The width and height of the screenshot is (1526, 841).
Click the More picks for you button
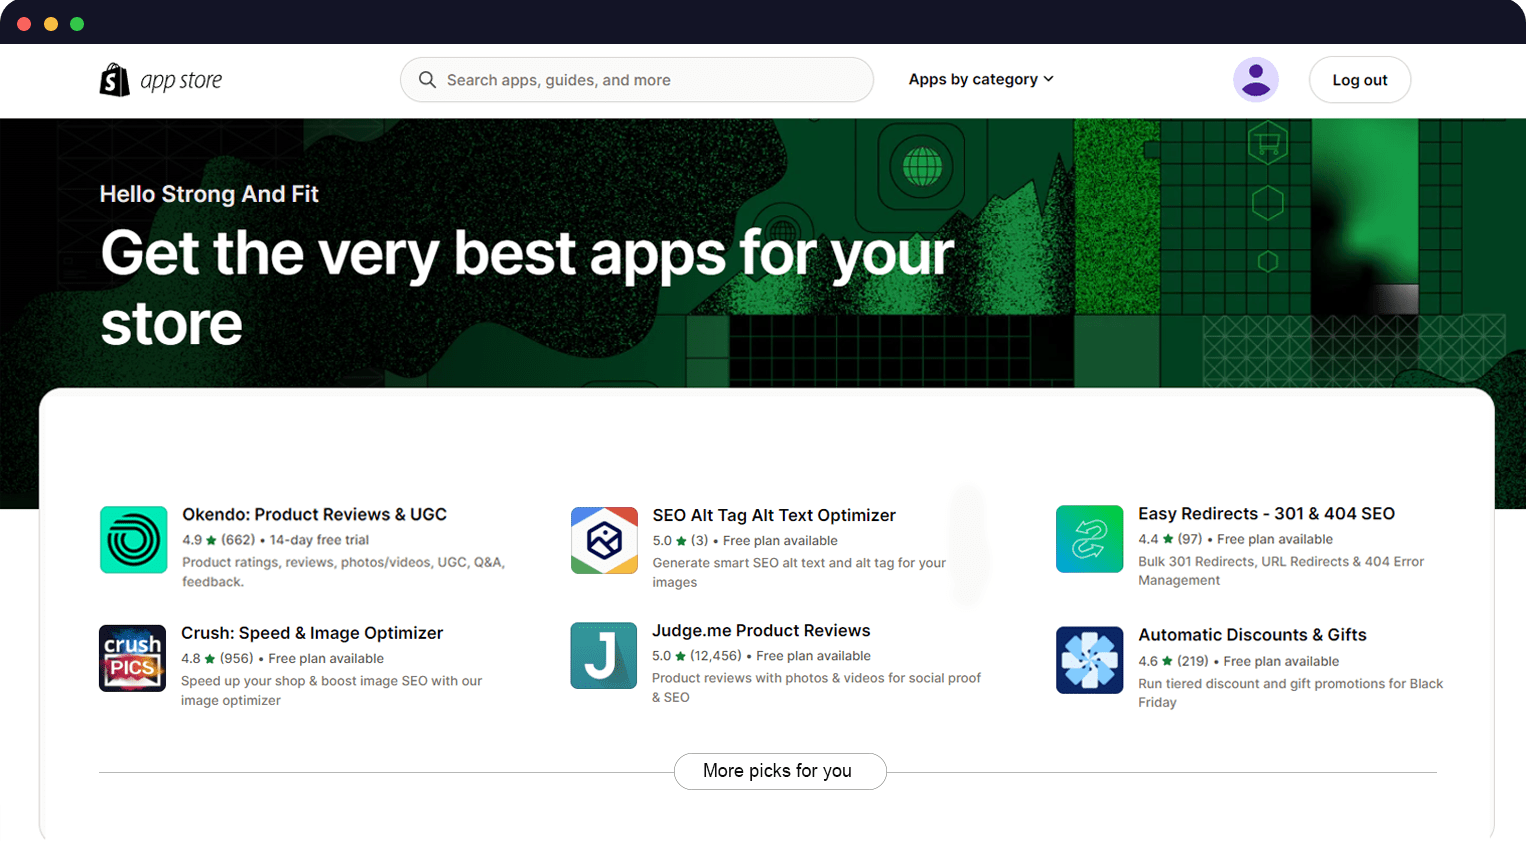point(780,771)
